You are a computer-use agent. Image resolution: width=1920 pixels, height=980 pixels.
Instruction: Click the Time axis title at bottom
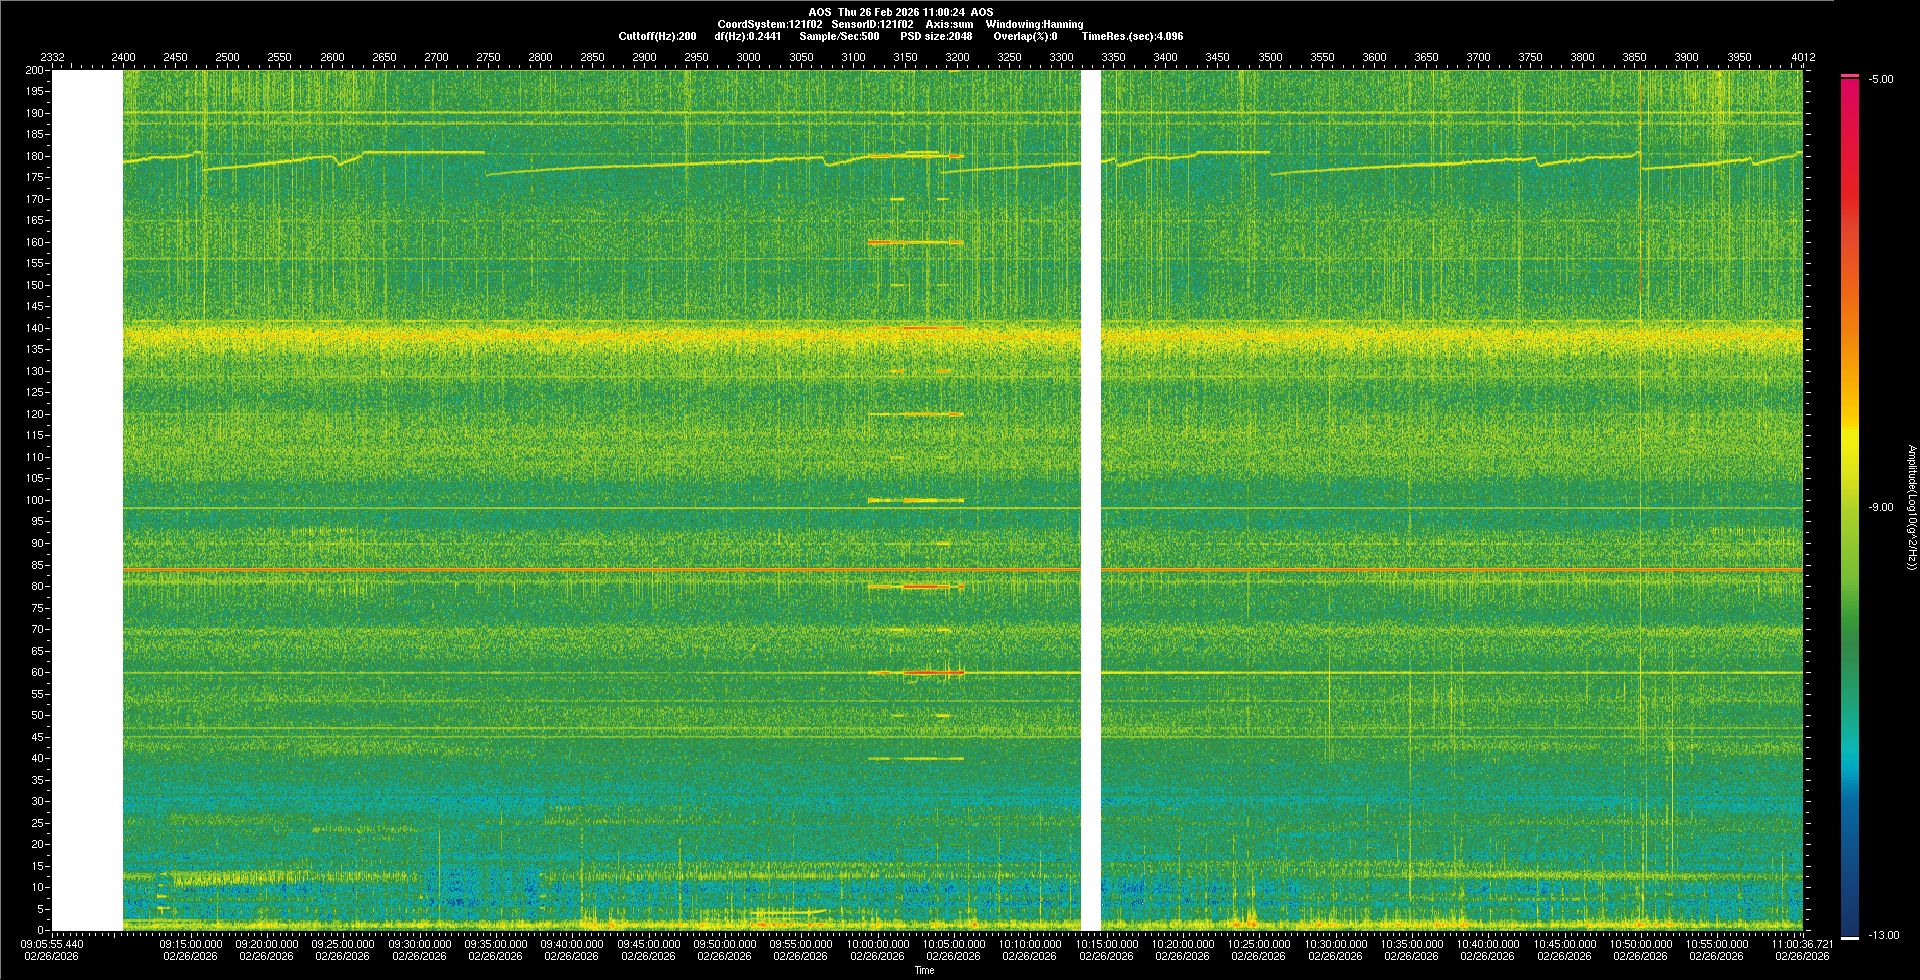coord(924,970)
